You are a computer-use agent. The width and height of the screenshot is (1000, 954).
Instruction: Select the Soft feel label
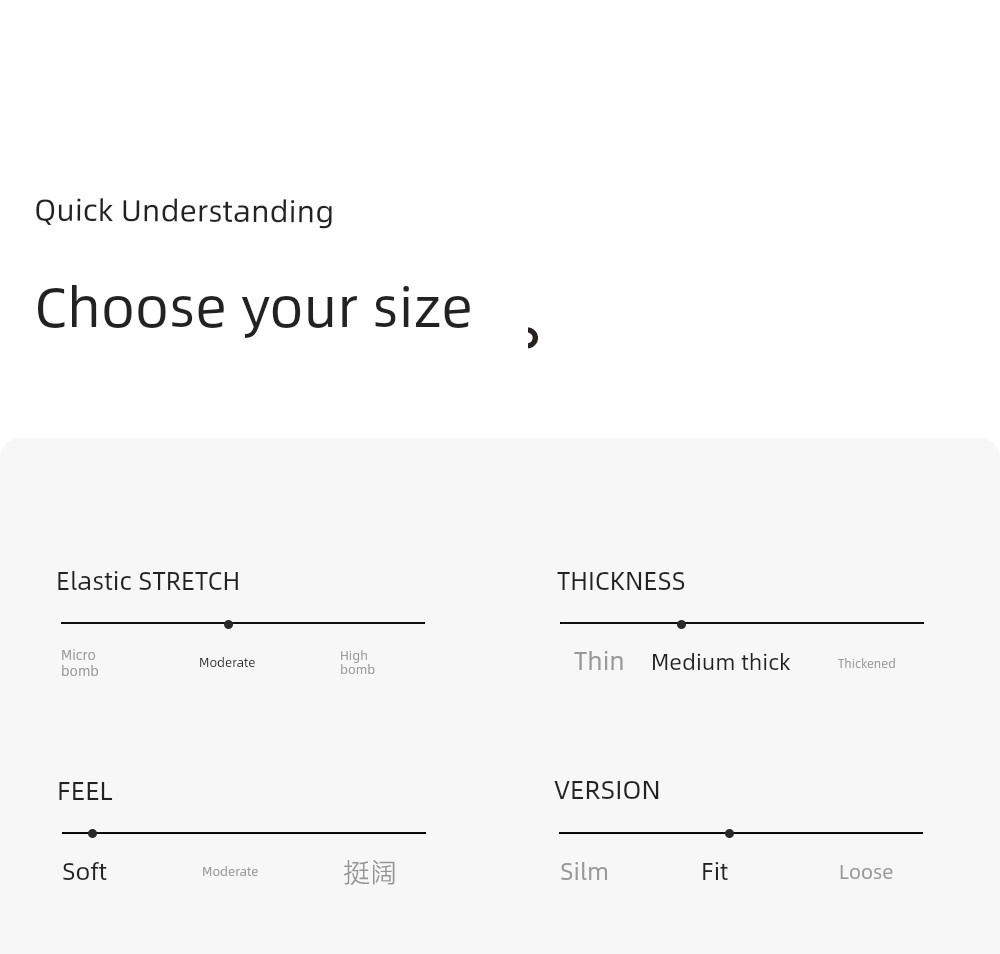tap(84, 872)
